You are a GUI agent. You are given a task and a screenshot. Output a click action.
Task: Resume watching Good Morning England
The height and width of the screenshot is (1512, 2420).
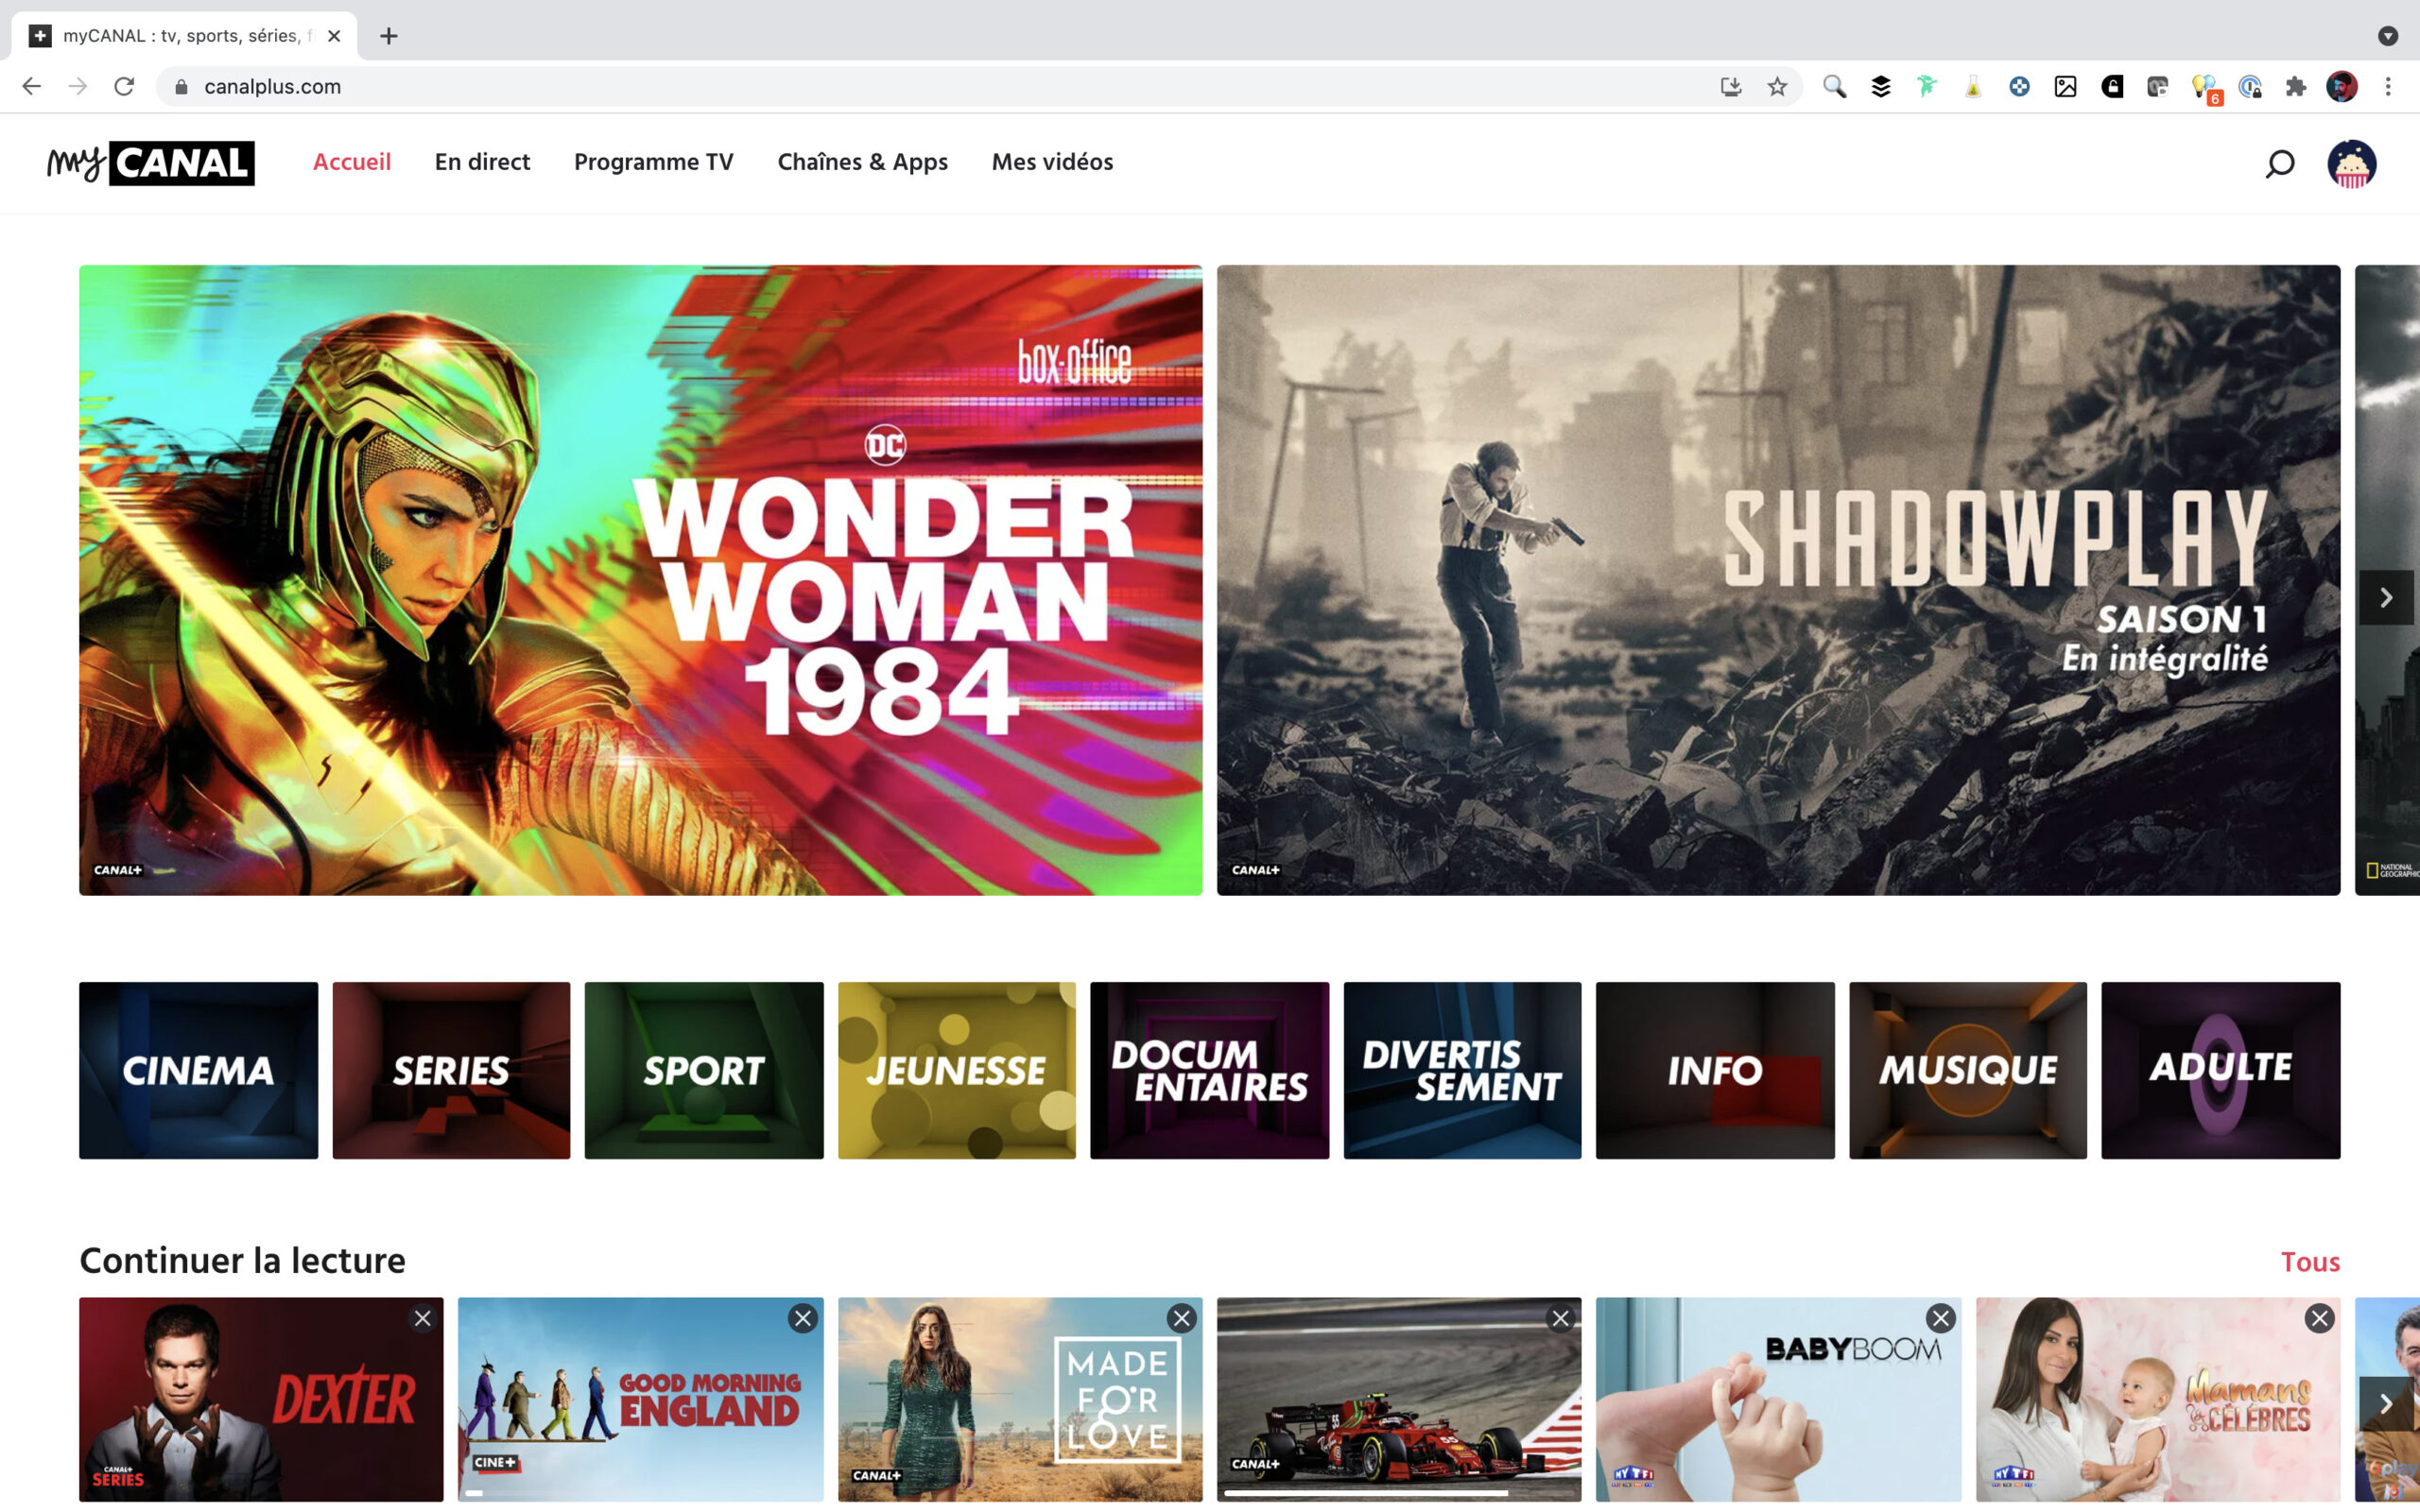coord(641,1400)
